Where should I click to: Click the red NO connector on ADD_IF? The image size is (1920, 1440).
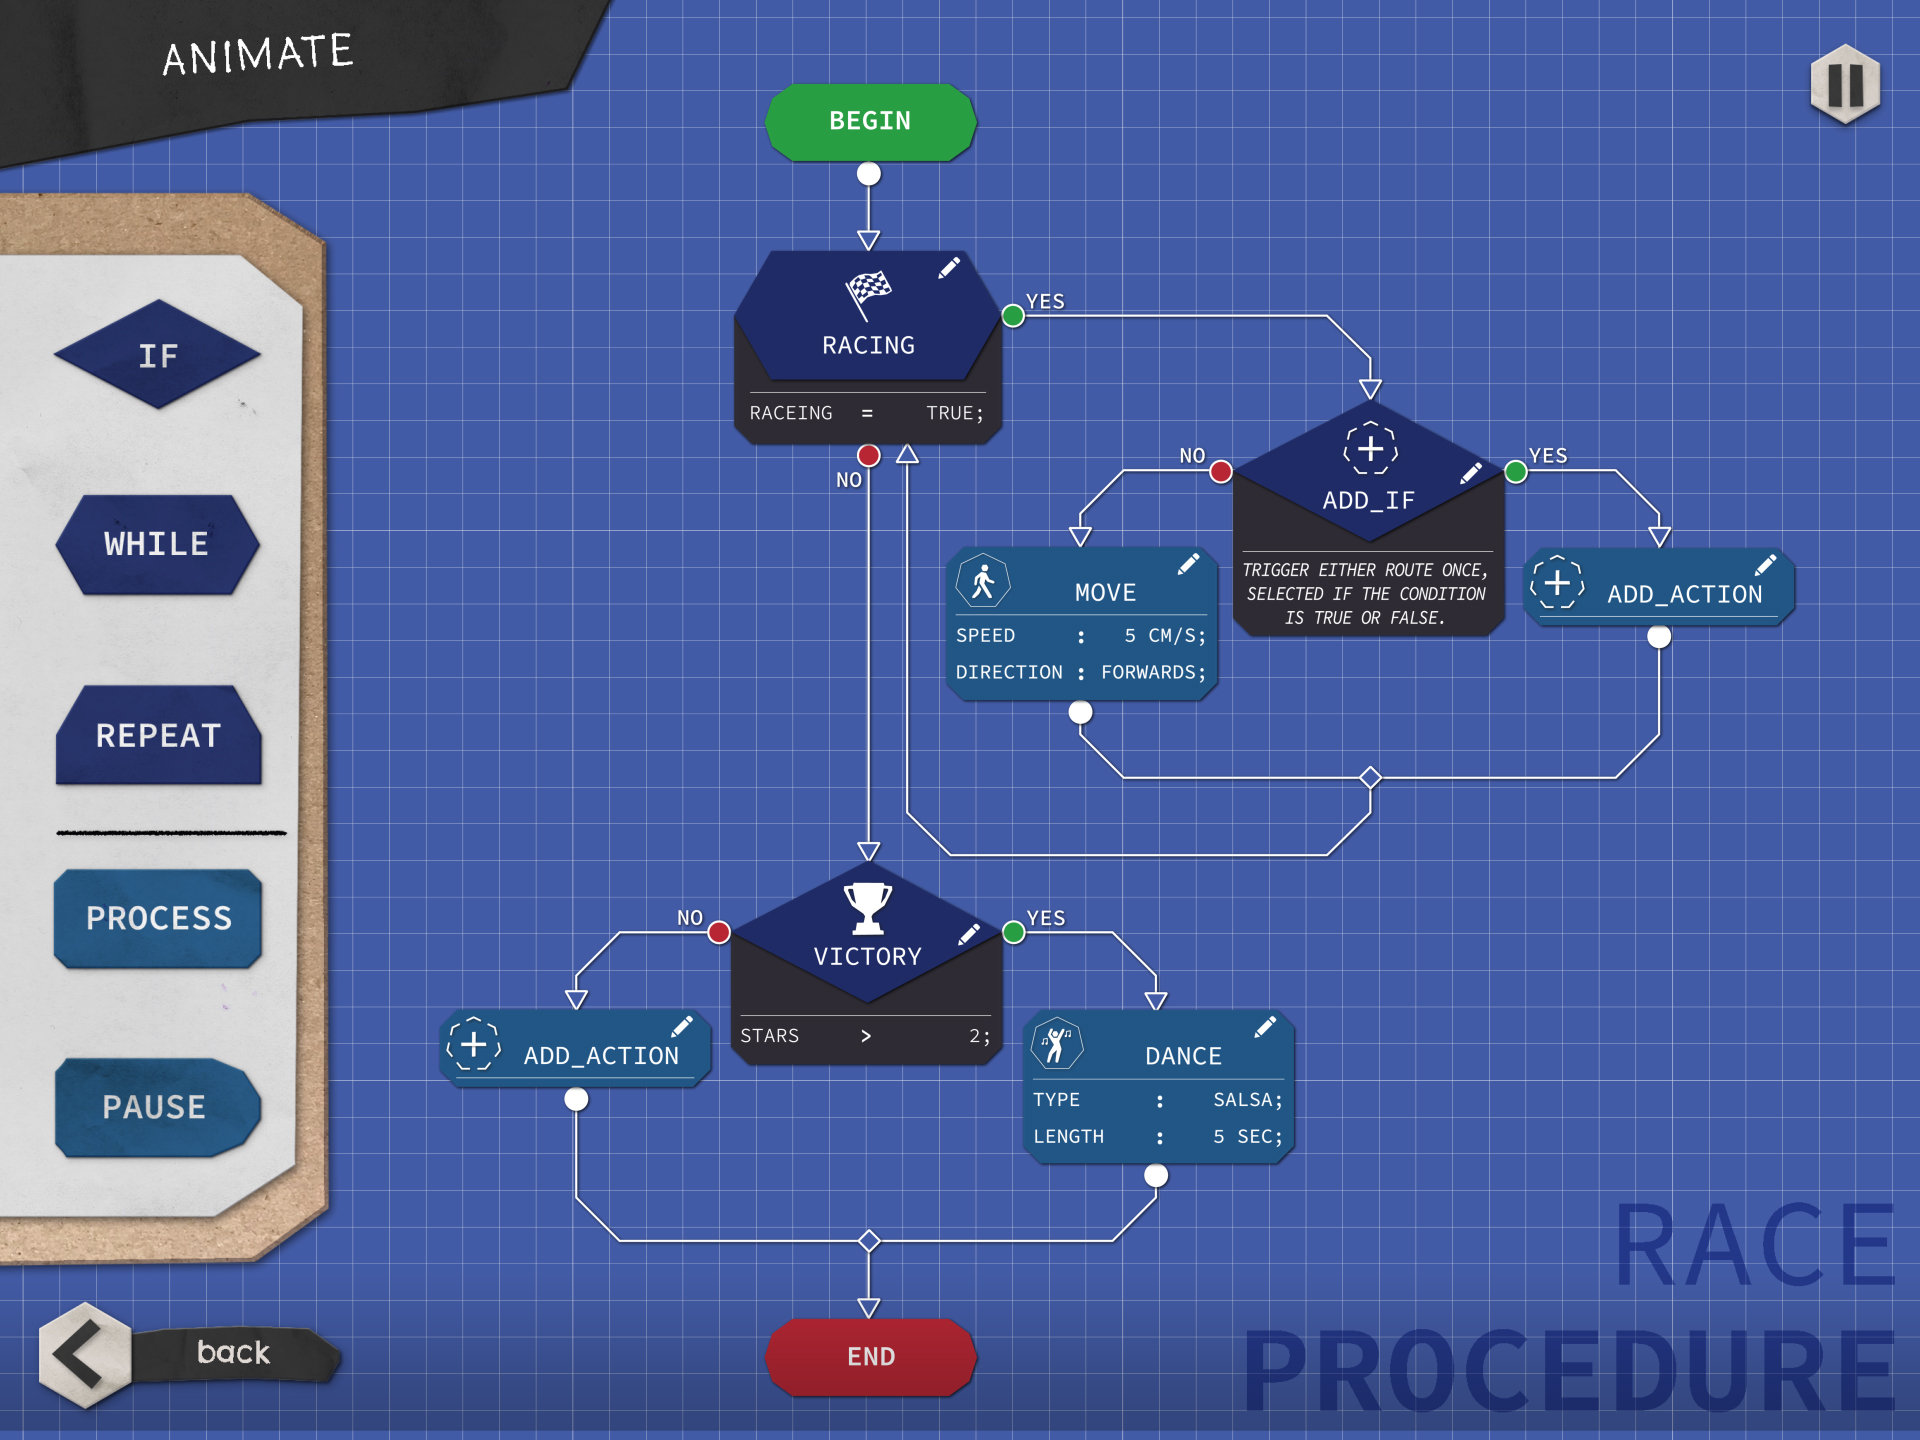[1221, 472]
